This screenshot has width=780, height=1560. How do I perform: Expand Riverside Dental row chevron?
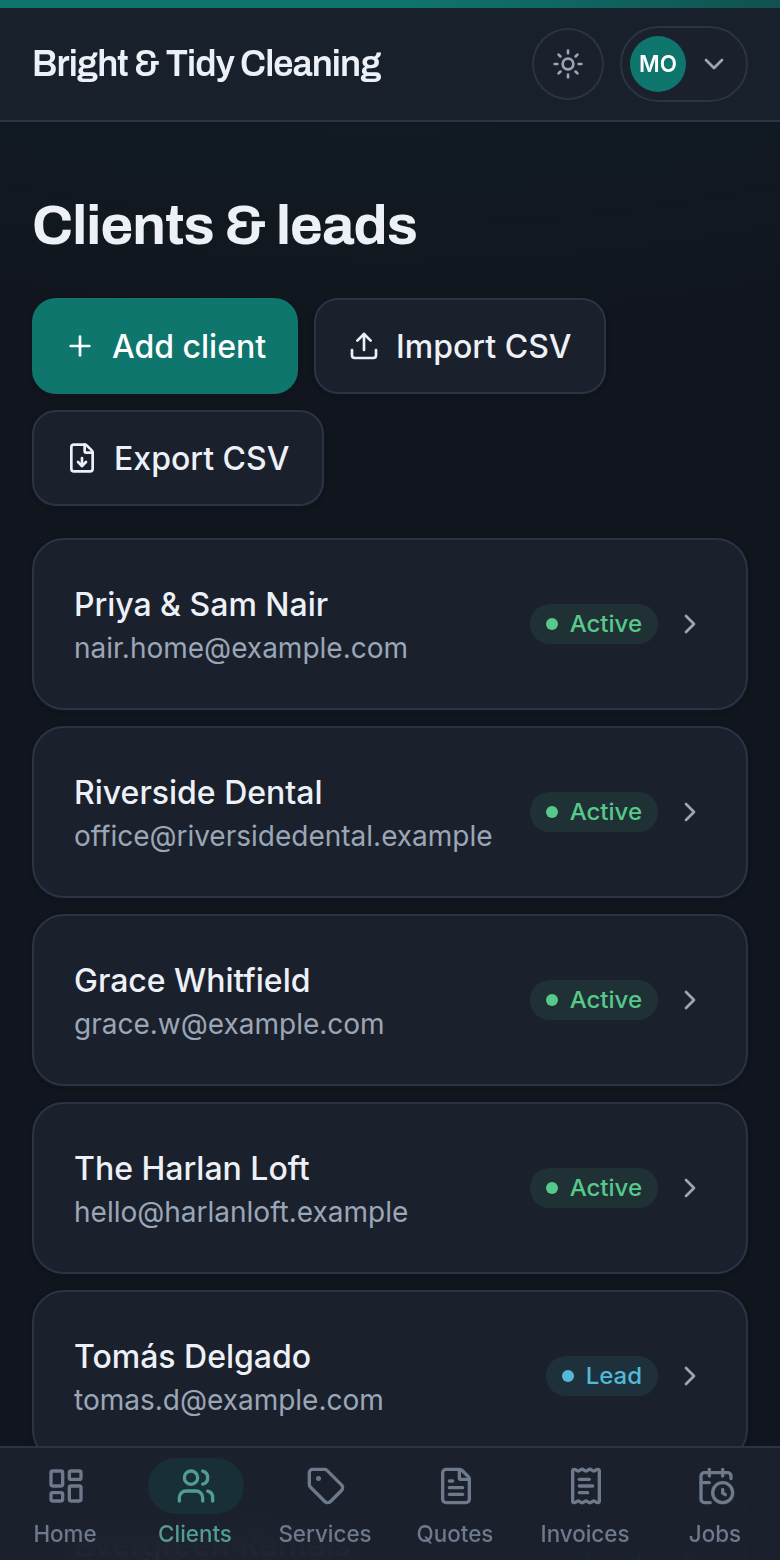click(x=689, y=812)
